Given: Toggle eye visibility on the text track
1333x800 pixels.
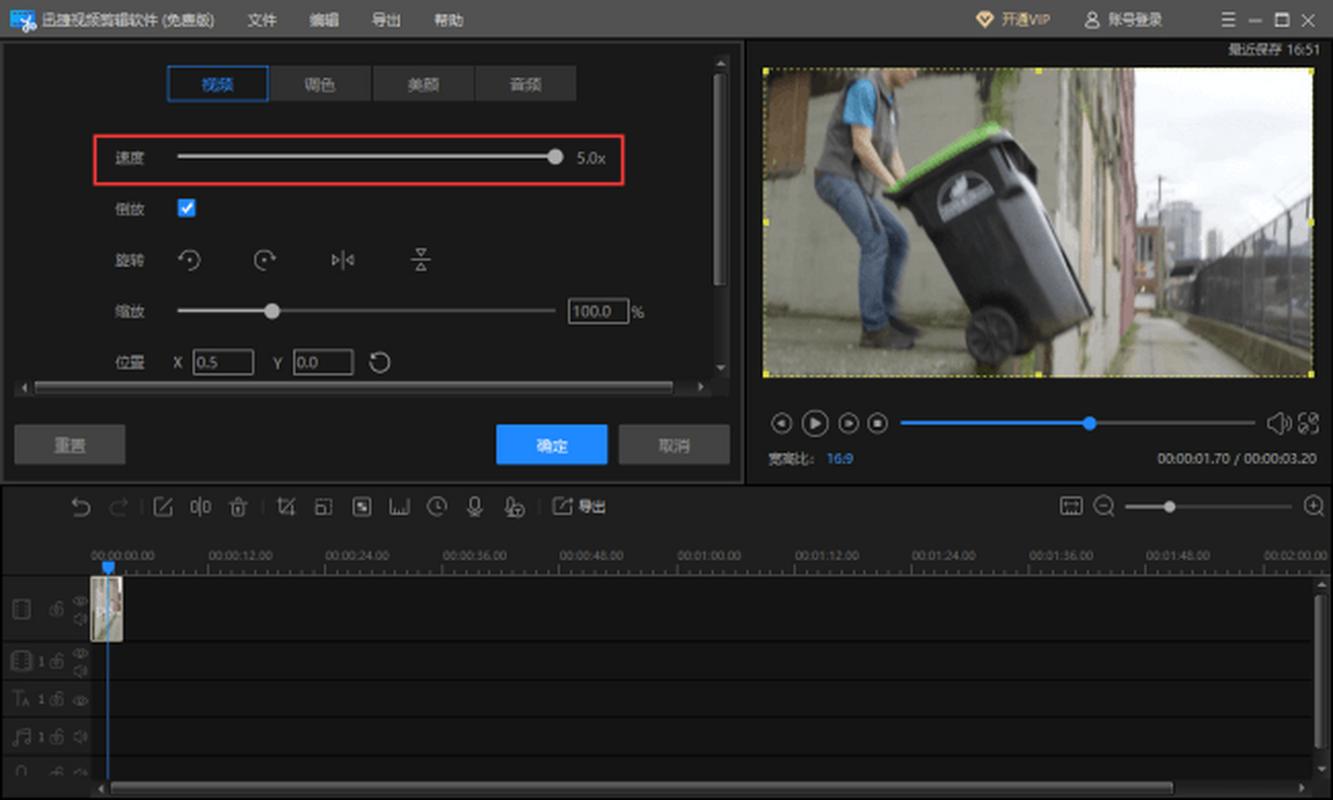Looking at the screenshot, I should (81, 700).
